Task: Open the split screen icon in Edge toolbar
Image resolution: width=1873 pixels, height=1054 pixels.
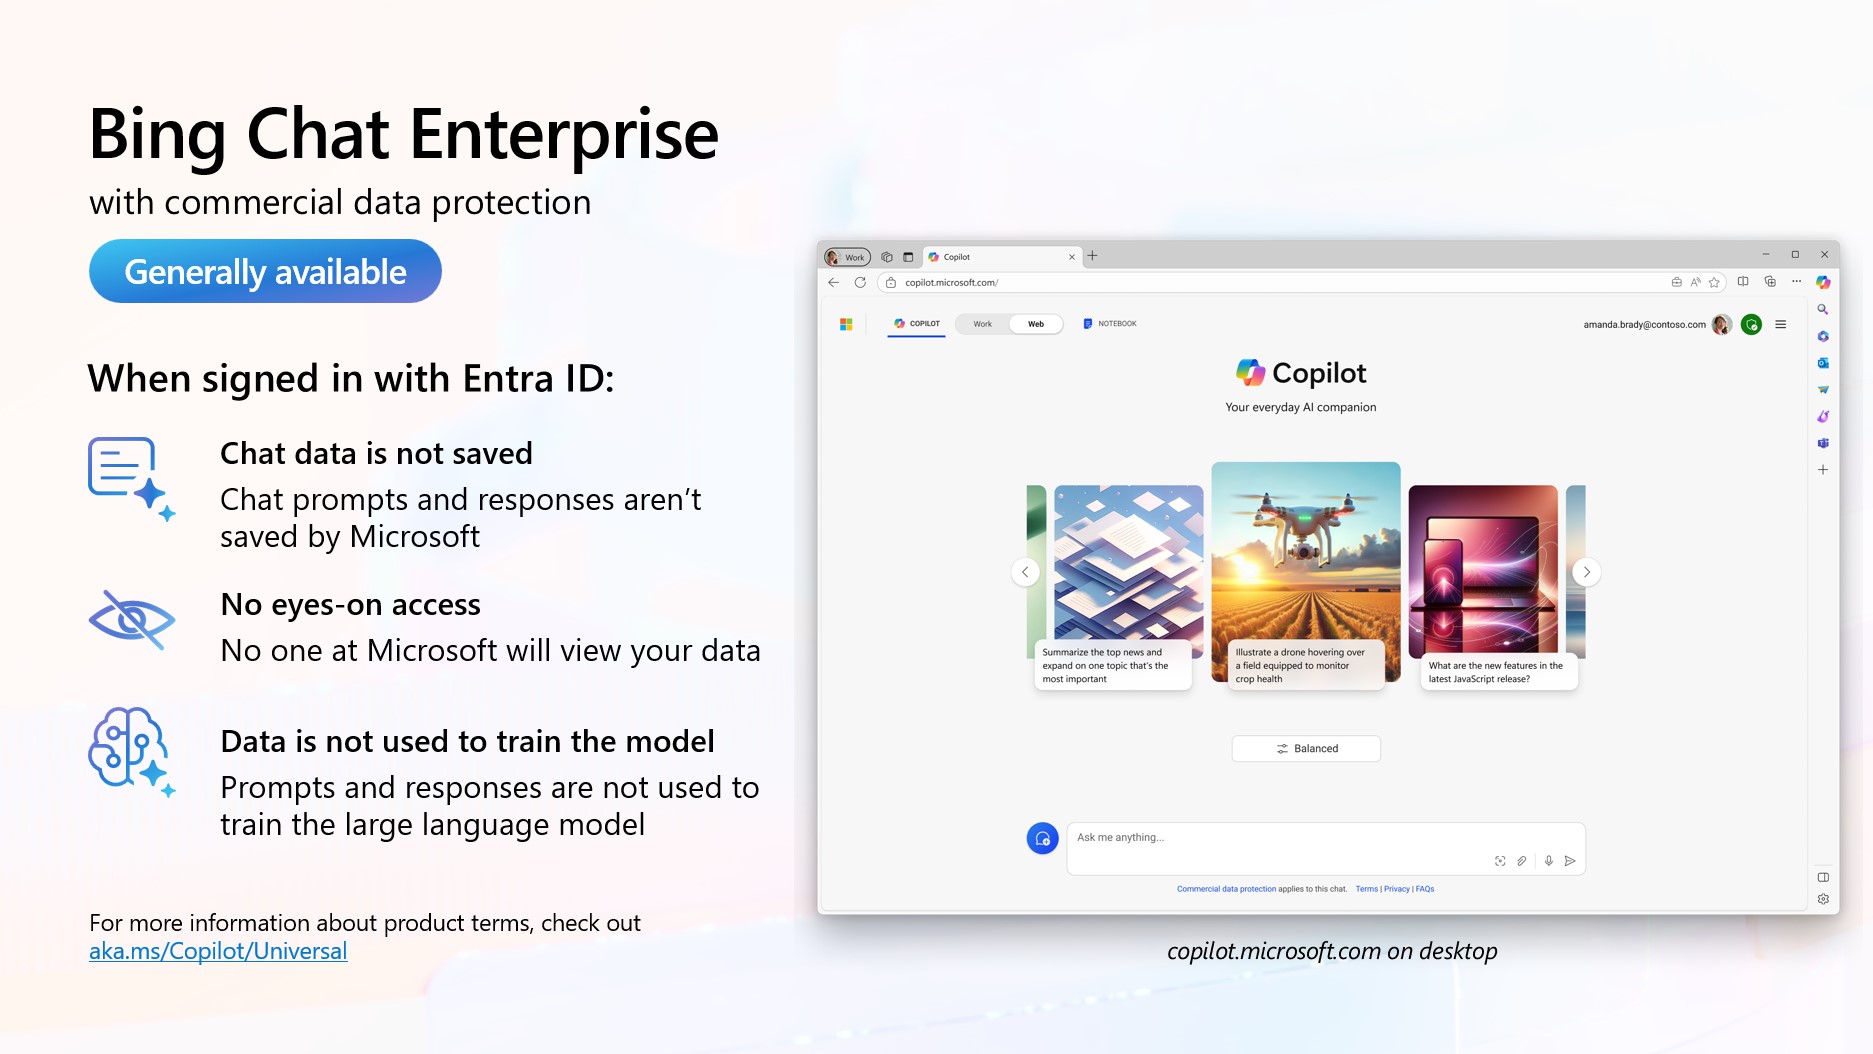Action: click(1743, 282)
